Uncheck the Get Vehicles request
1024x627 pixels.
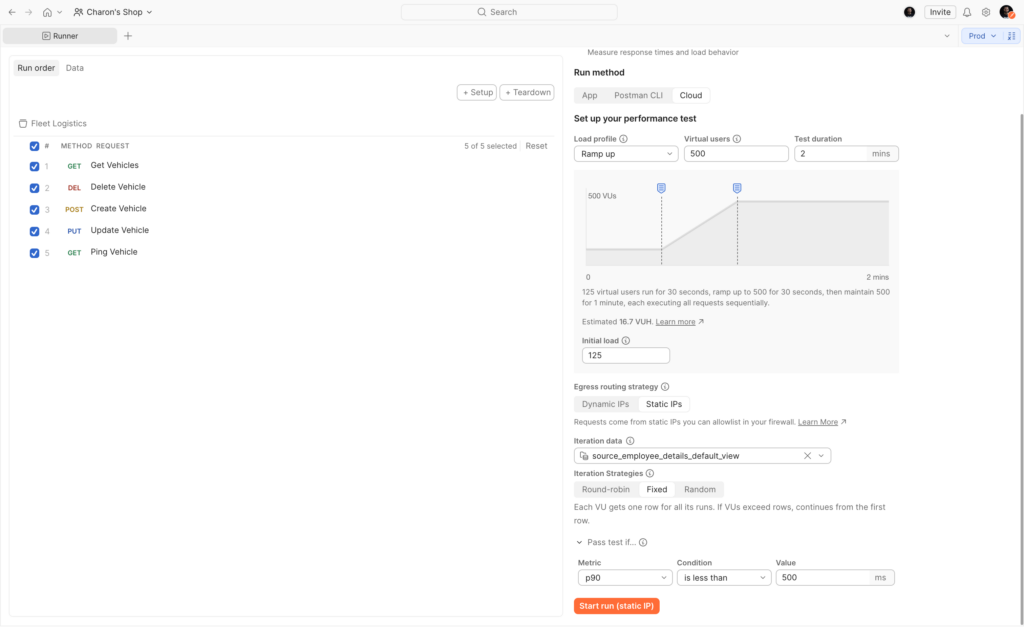[35, 167]
